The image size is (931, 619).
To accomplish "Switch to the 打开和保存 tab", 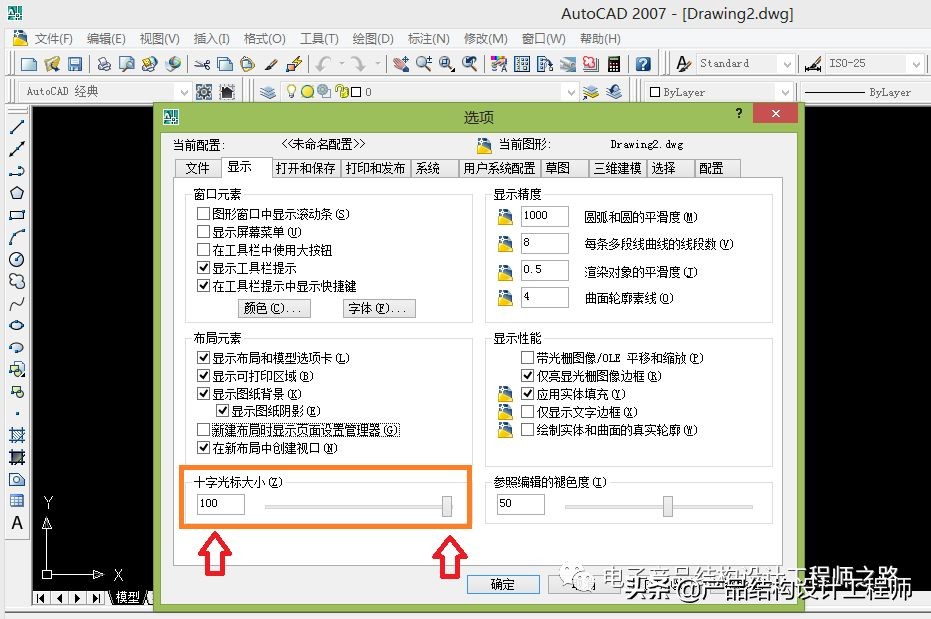I will tap(305, 169).
